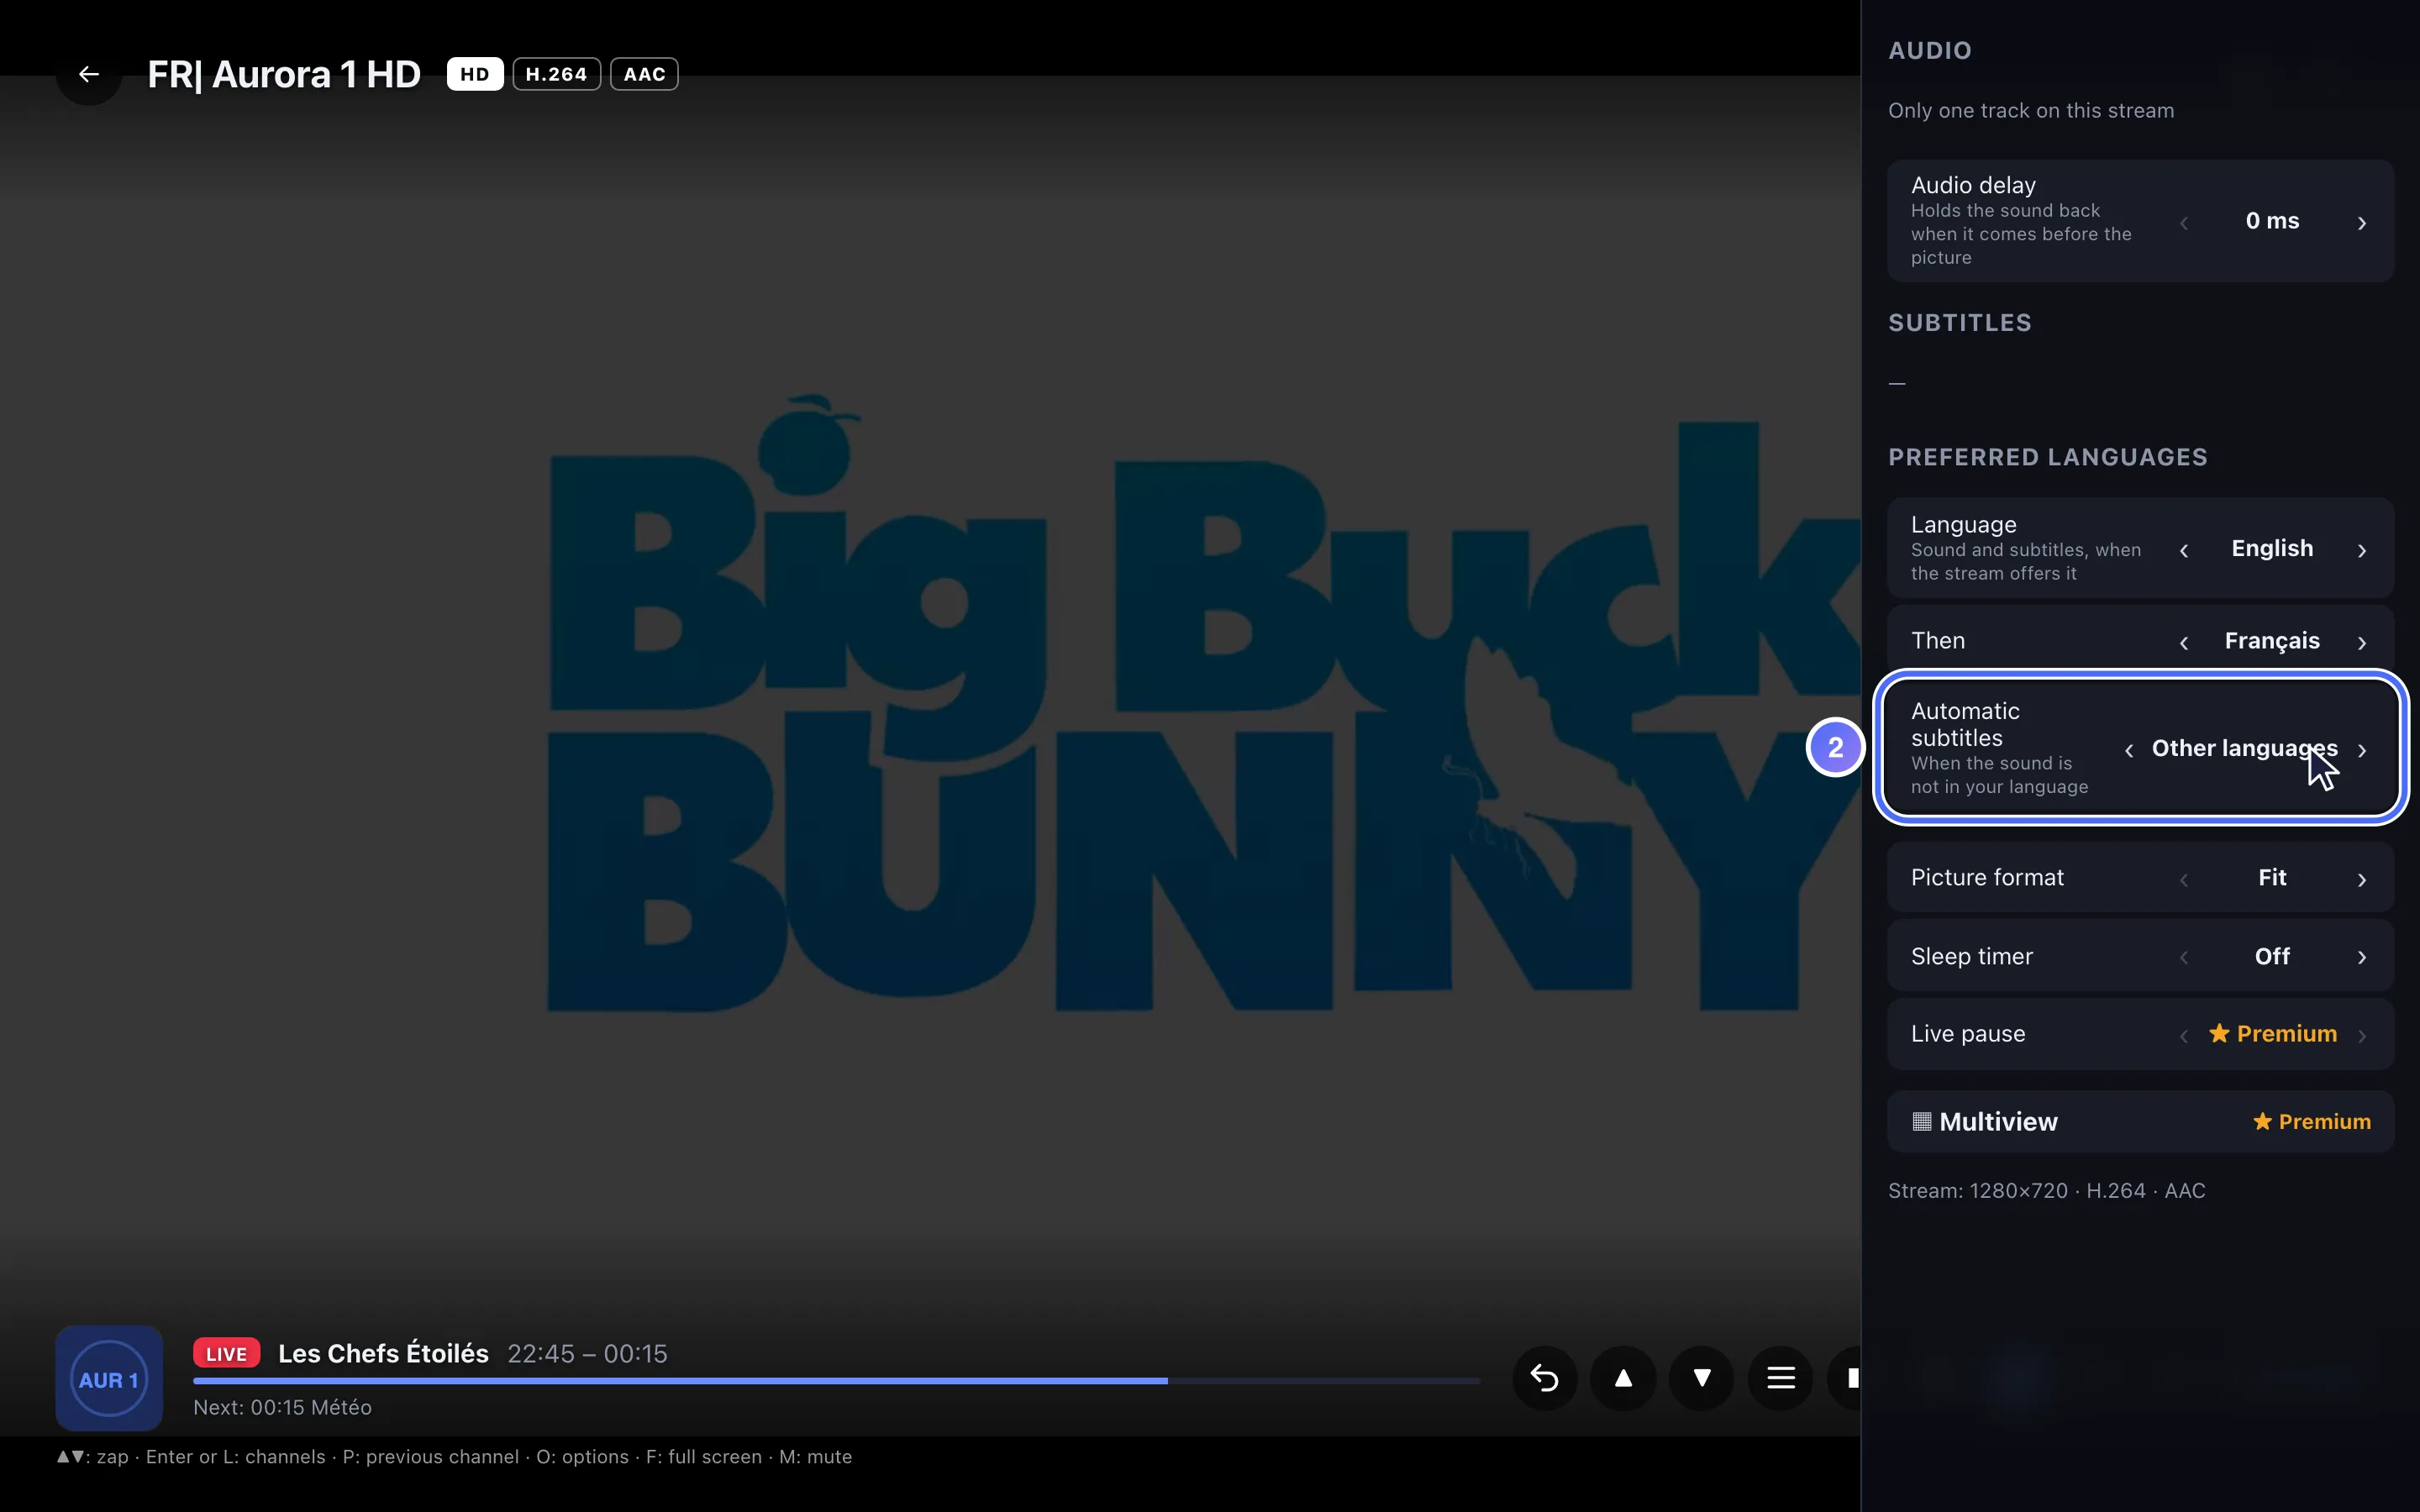Click the '22:45 – 00:15' programme time
The width and height of the screenshot is (2420, 1512).
tap(587, 1353)
